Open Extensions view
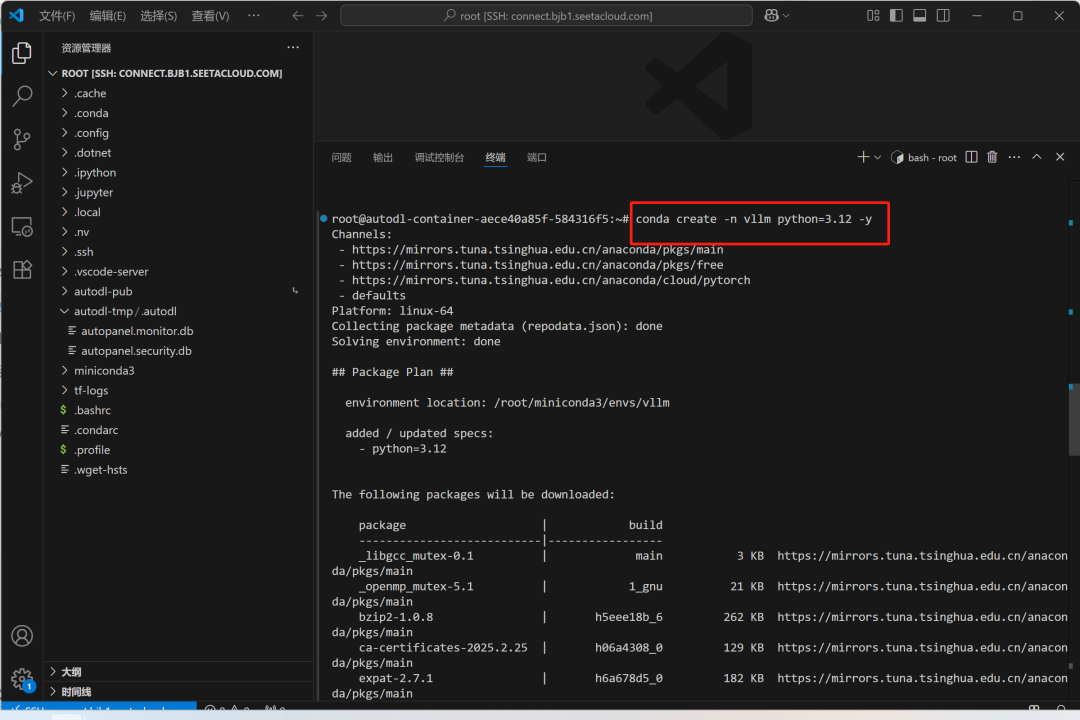Screen dimensions: 1080x720 click(x=22, y=269)
